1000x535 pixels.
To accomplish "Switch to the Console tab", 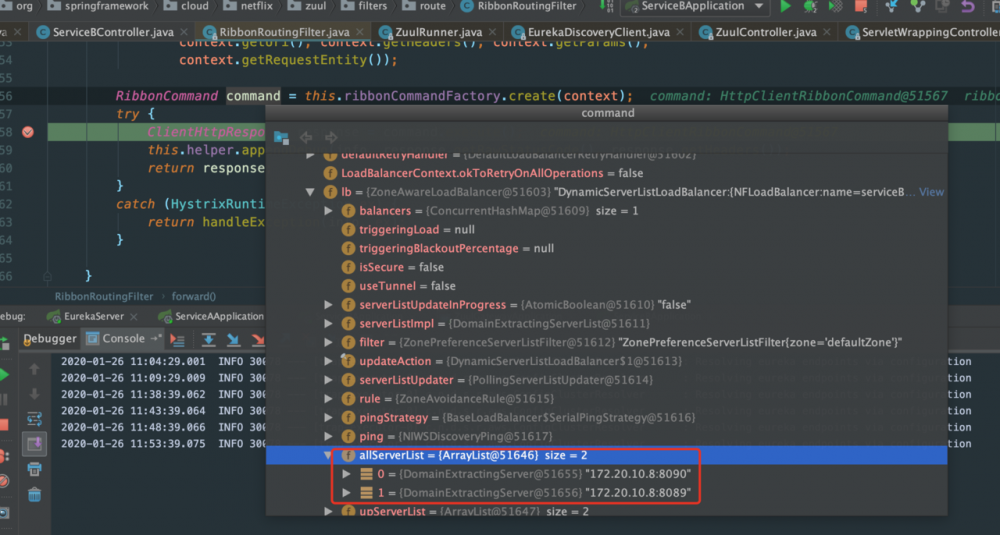I will point(123,339).
